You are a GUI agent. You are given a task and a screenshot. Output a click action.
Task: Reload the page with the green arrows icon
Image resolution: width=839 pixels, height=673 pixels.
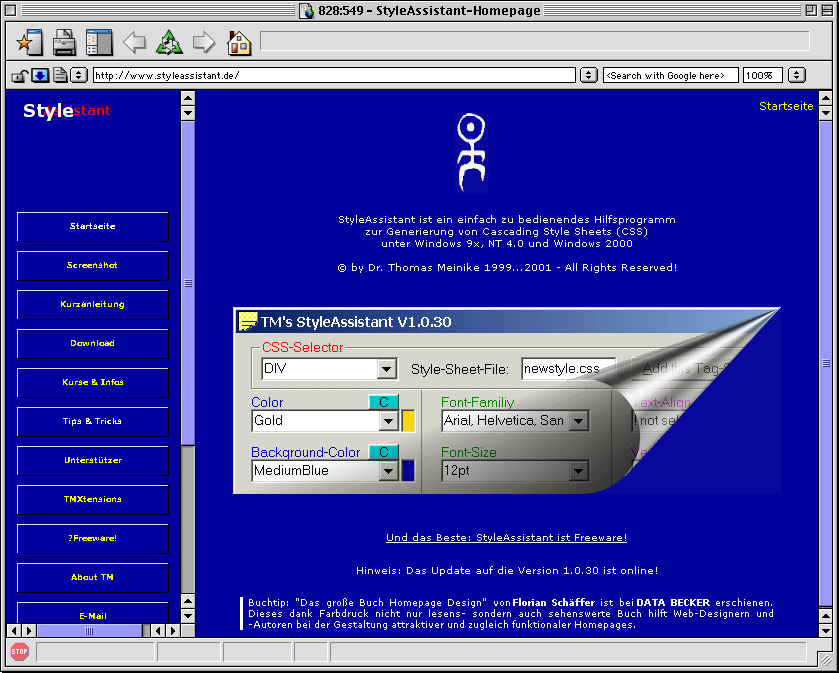[x=169, y=42]
